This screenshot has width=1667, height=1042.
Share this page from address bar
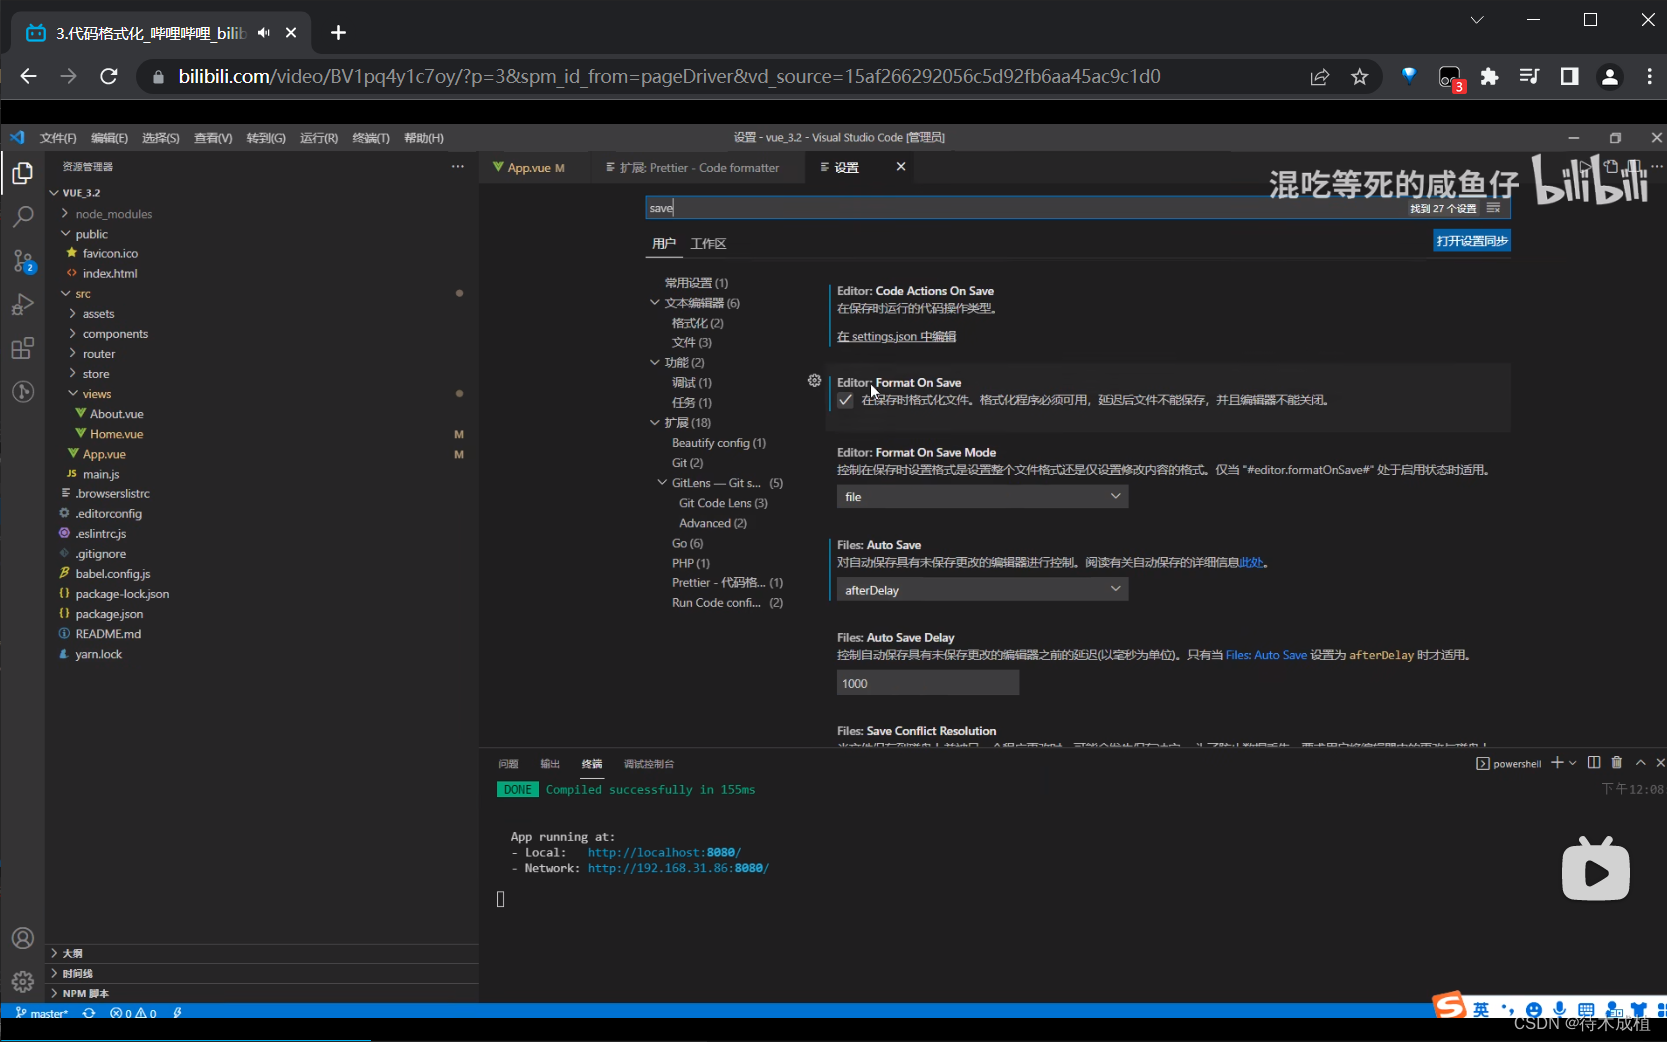click(1320, 77)
